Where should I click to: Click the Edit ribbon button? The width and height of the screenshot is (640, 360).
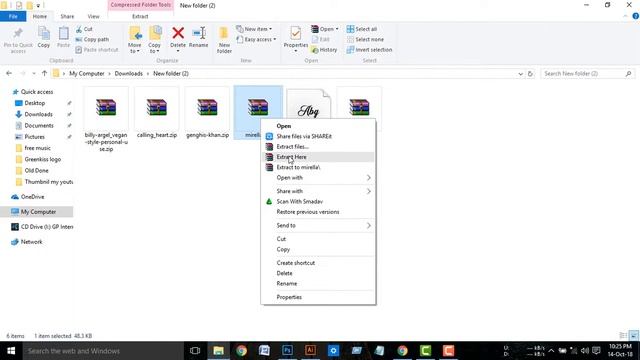click(320, 40)
